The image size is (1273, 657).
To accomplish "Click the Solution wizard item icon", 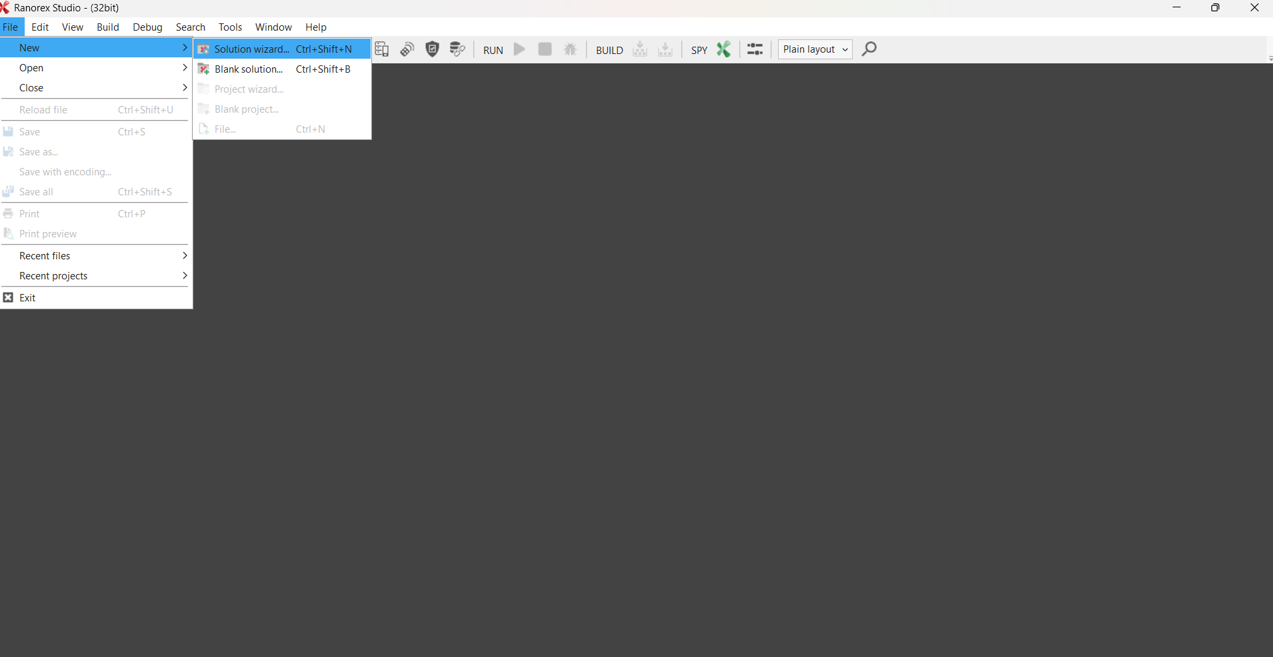I will 204,49.
